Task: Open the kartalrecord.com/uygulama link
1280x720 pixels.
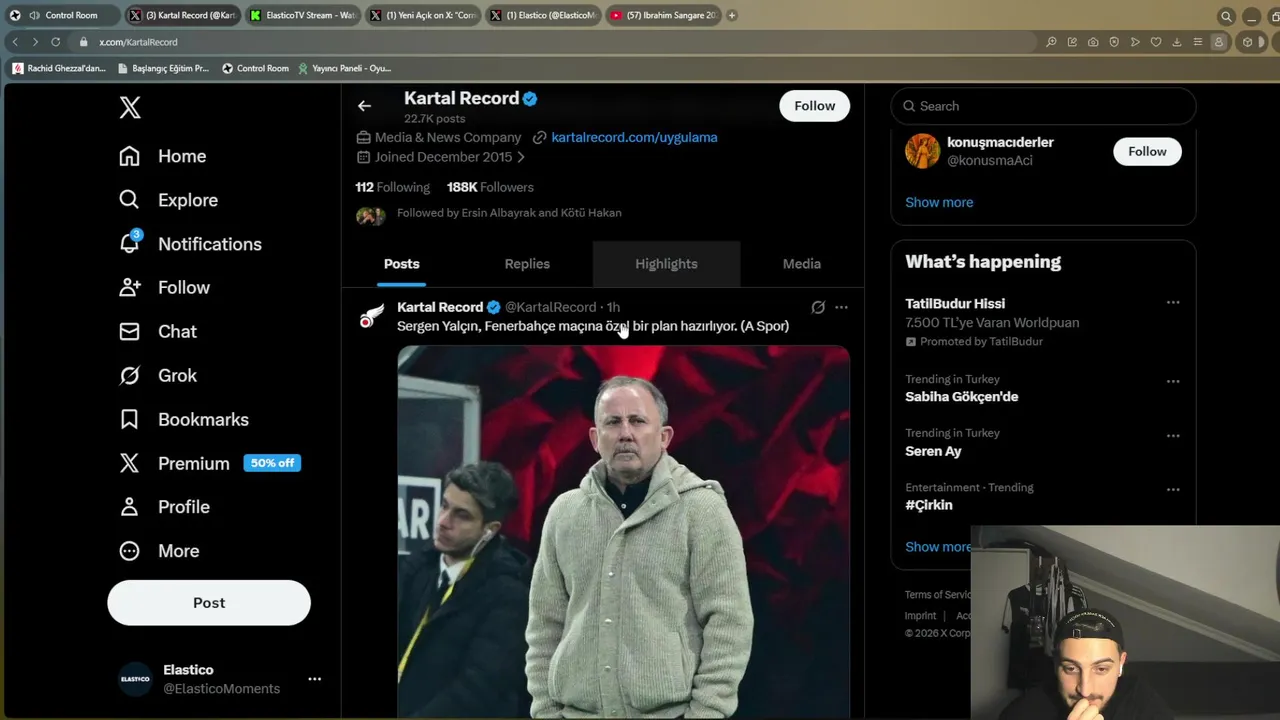Action: (x=634, y=137)
